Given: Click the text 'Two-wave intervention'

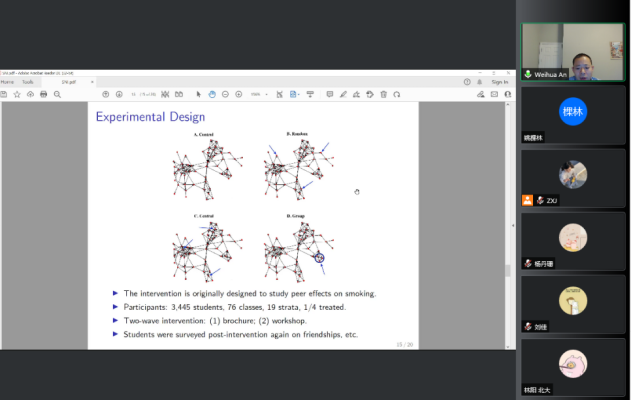Looking at the screenshot, I should coord(164,321).
